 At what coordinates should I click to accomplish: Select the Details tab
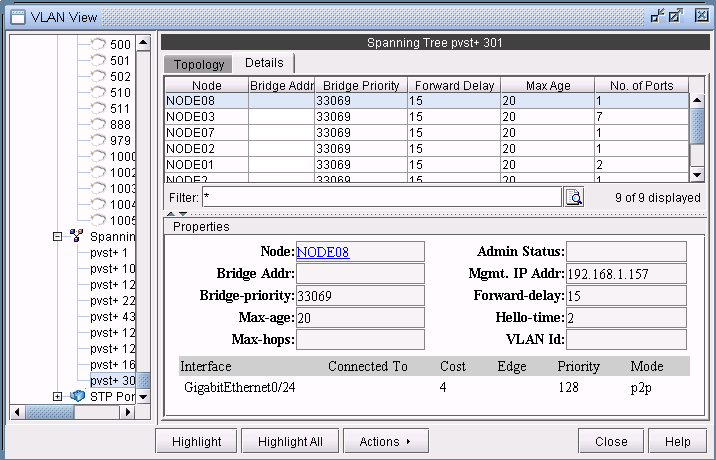pyautogui.click(x=264, y=63)
